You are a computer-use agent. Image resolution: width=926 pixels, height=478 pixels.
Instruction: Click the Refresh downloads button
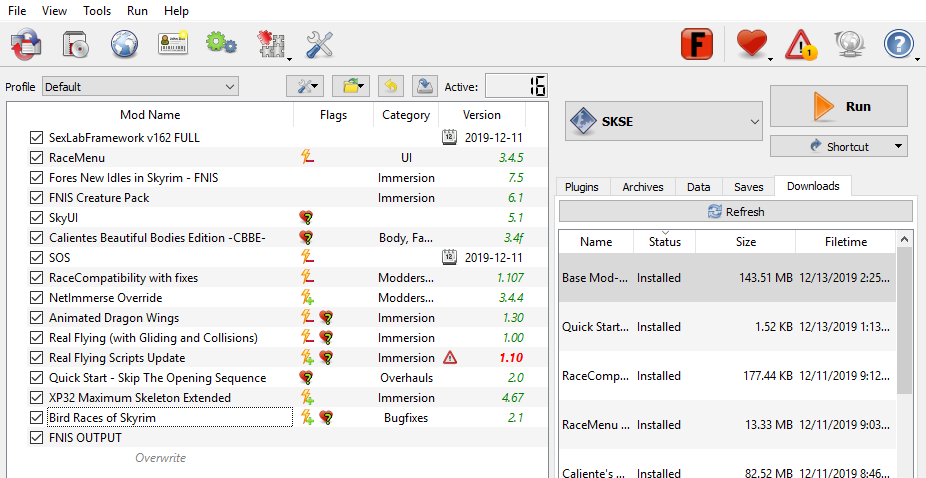736,212
